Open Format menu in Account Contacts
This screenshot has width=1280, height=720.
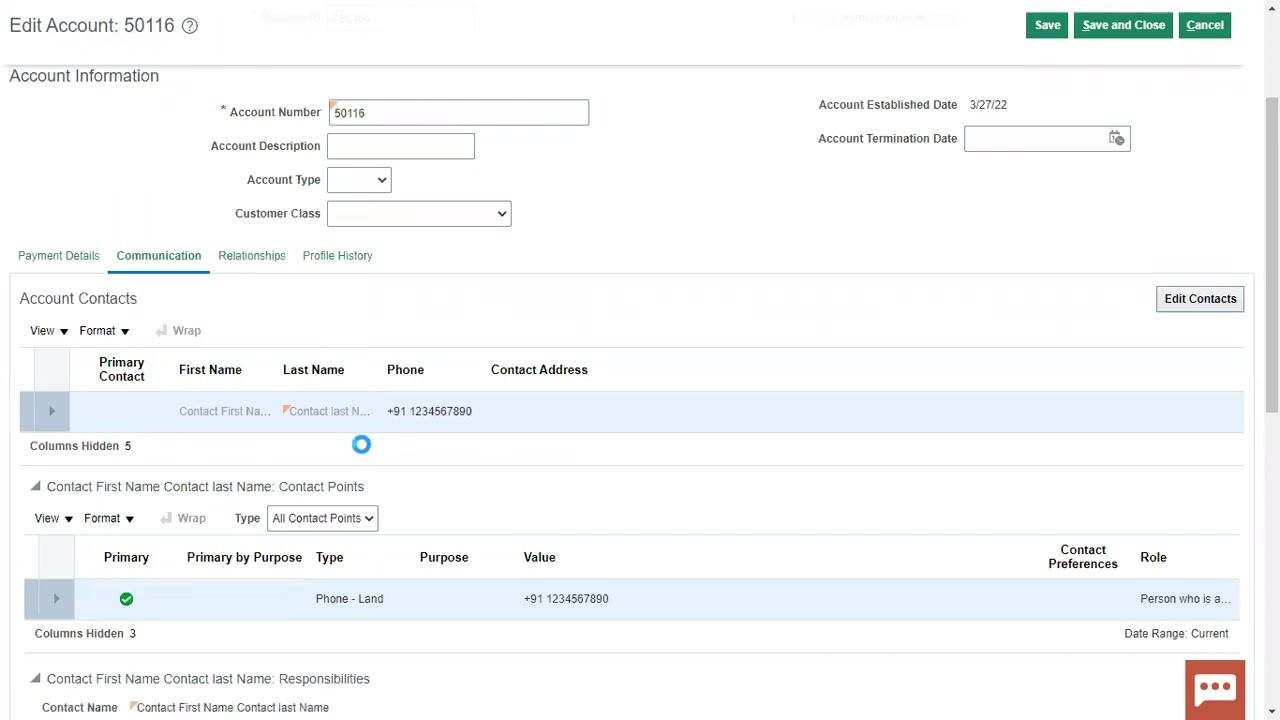click(105, 331)
